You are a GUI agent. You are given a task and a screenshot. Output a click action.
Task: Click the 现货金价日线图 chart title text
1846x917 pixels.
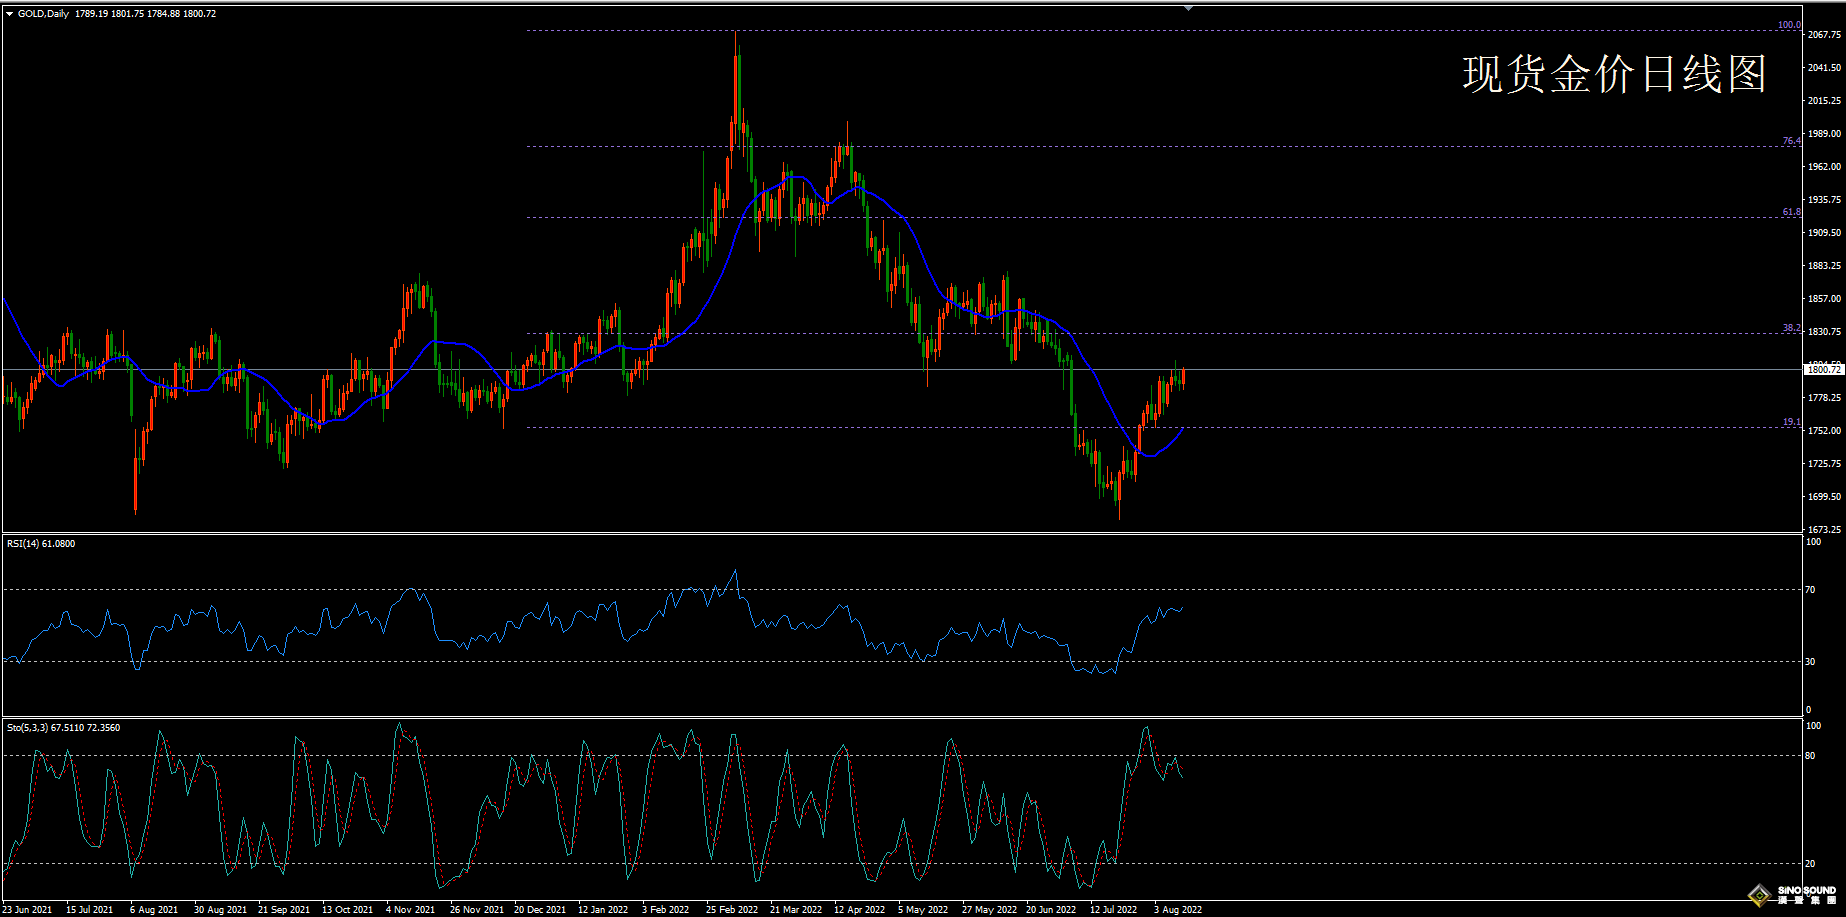click(1615, 75)
